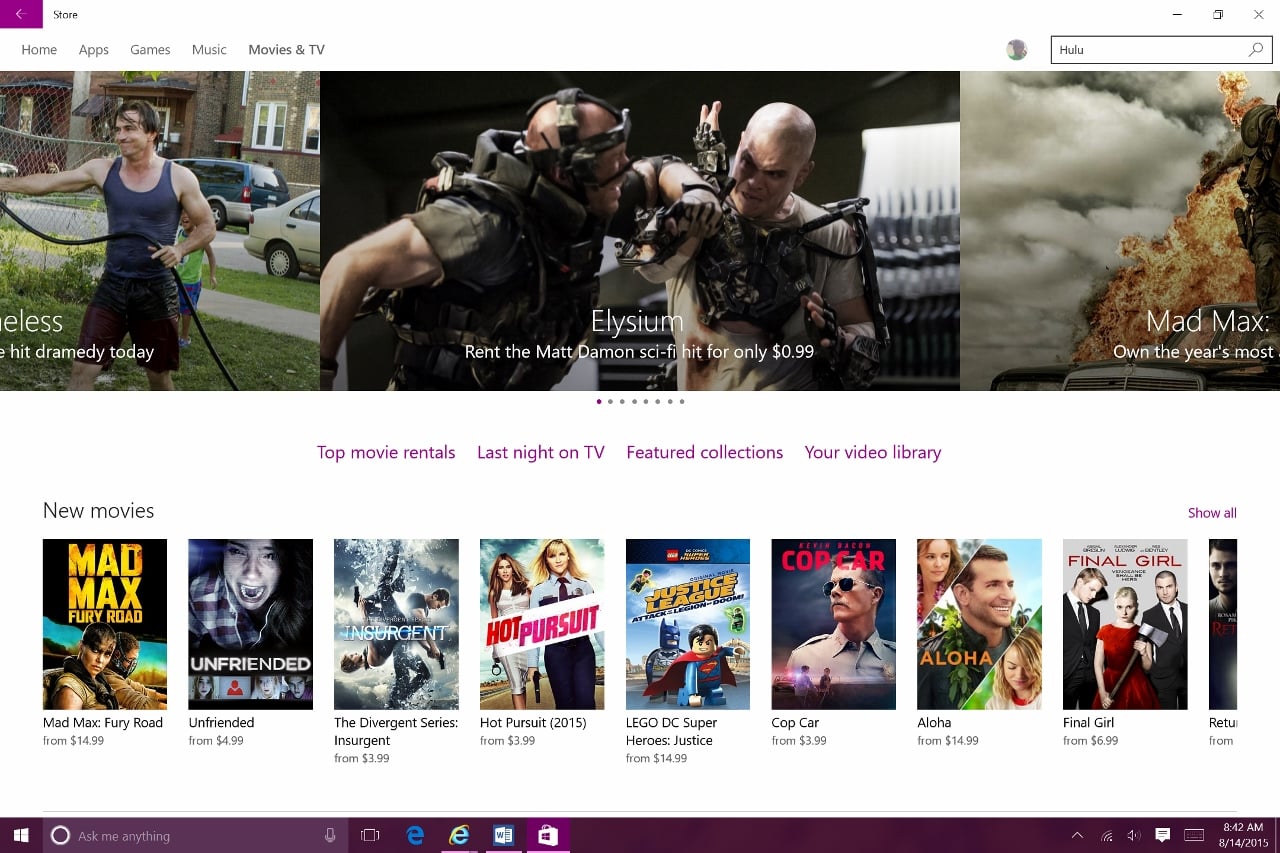This screenshot has width=1280, height=853.
Task: Open Word from the taskbar
Action: (503, 835)
